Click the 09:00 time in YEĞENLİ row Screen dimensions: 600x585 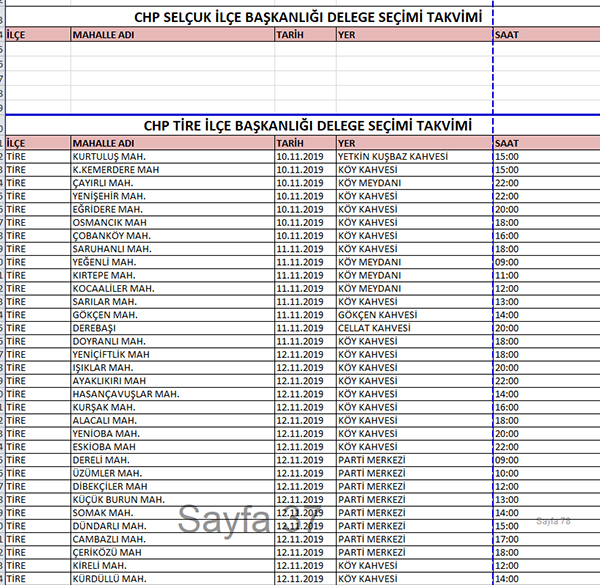546,262
